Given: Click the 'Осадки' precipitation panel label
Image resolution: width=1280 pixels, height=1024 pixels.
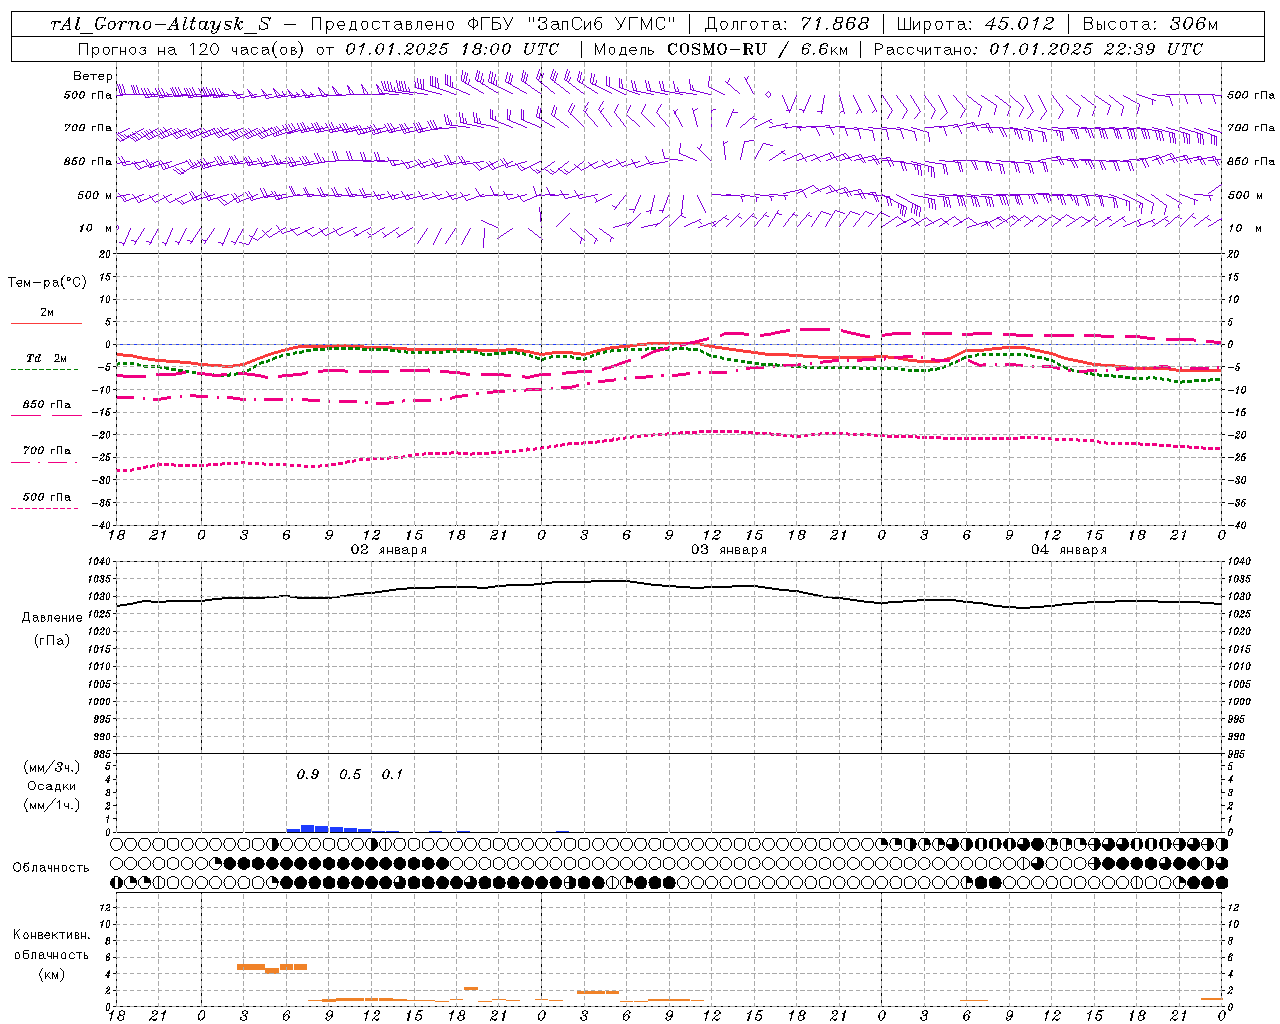Looking at the screenshot, I should coord(52,786).
